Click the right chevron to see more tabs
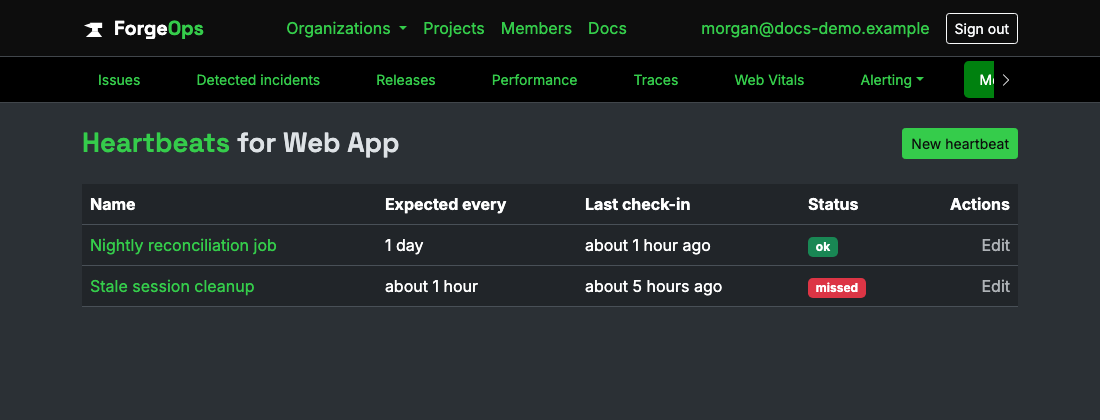Screen dimensions: 1100x420 pos(1006,80)
